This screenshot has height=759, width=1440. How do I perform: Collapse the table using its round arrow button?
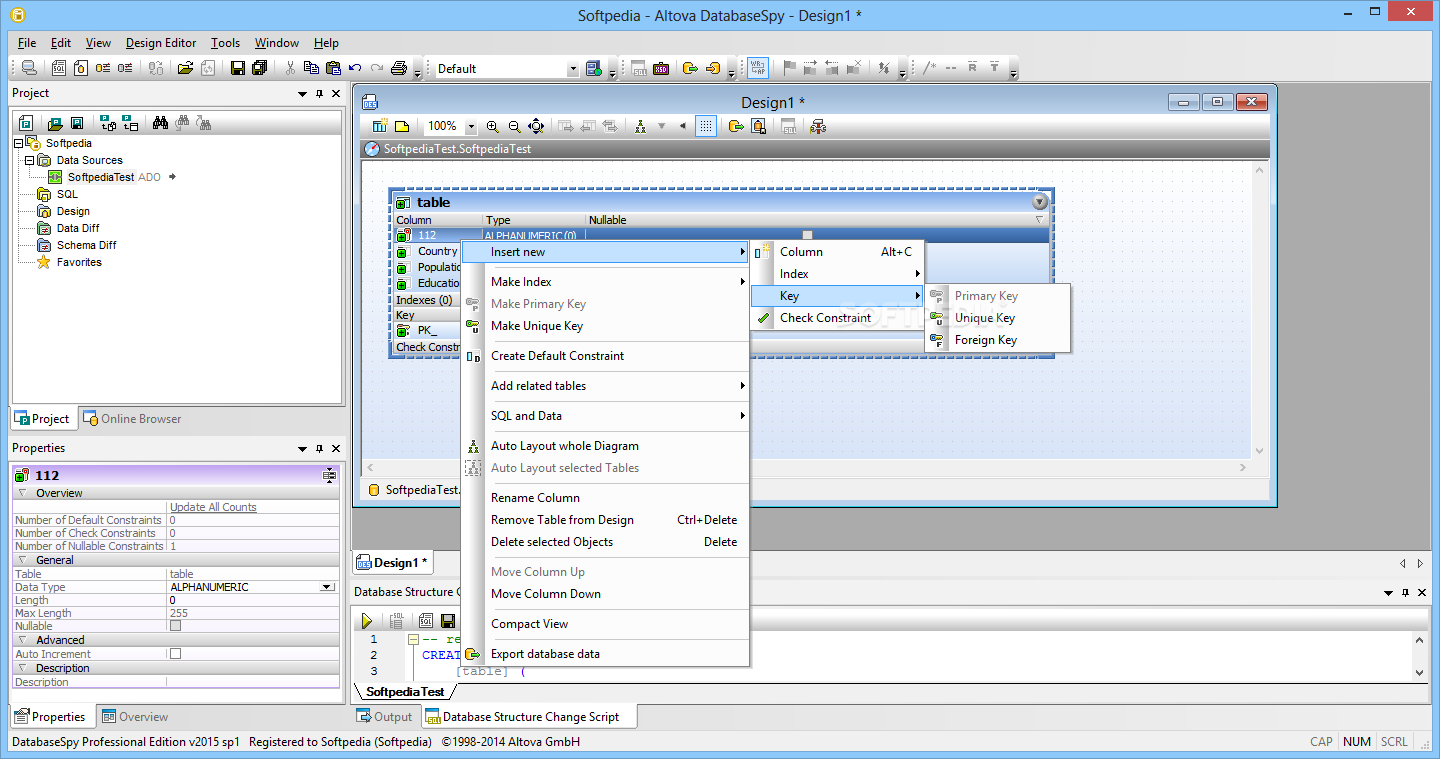point(1040,202)
